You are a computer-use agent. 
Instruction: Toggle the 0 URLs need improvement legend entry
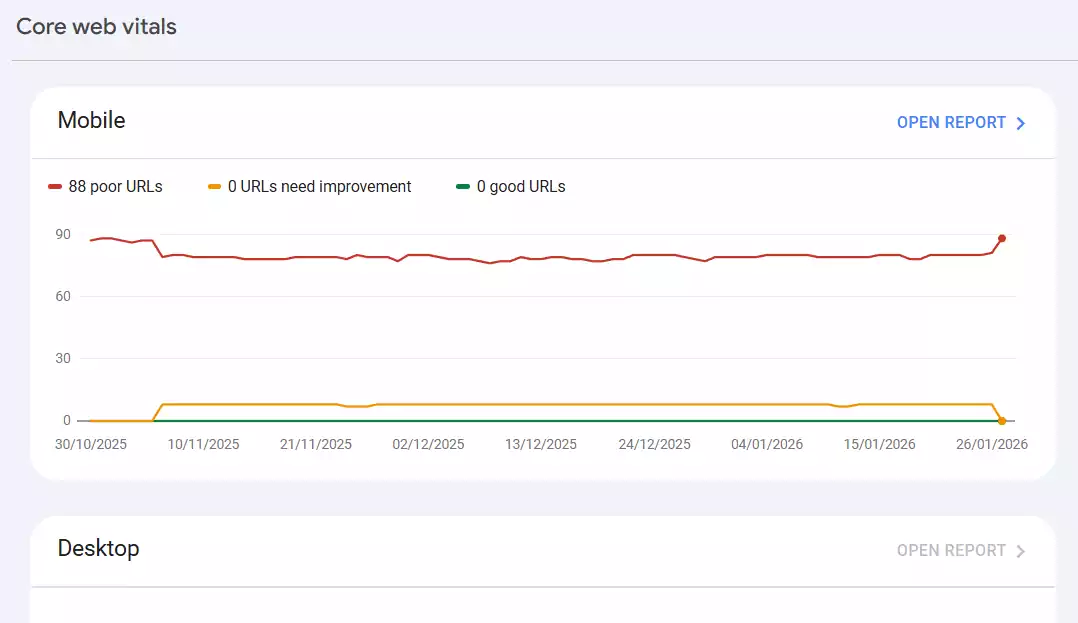coord(308,186)
